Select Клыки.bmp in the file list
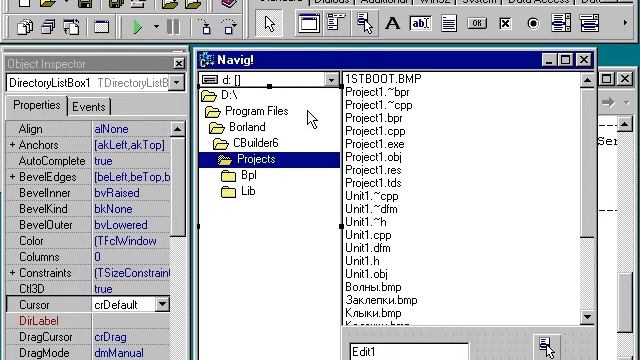The height and width of the screenshot is (360, 640). coord(373,313)
